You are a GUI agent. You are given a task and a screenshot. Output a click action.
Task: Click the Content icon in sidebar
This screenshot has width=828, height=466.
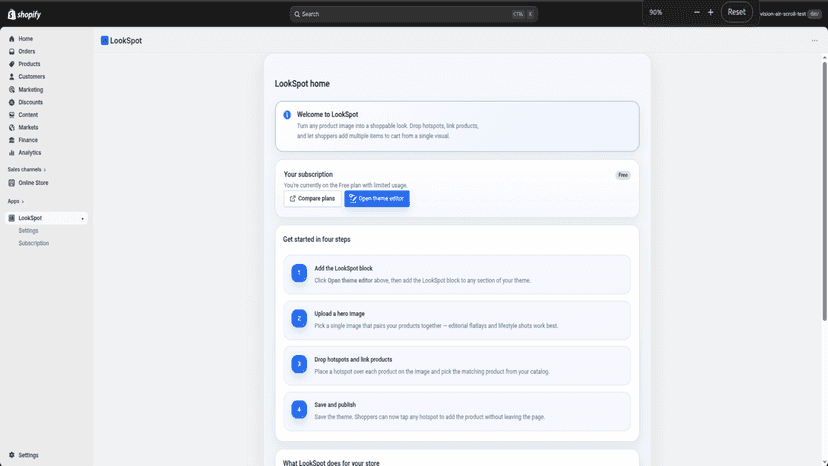click(12, 115)
